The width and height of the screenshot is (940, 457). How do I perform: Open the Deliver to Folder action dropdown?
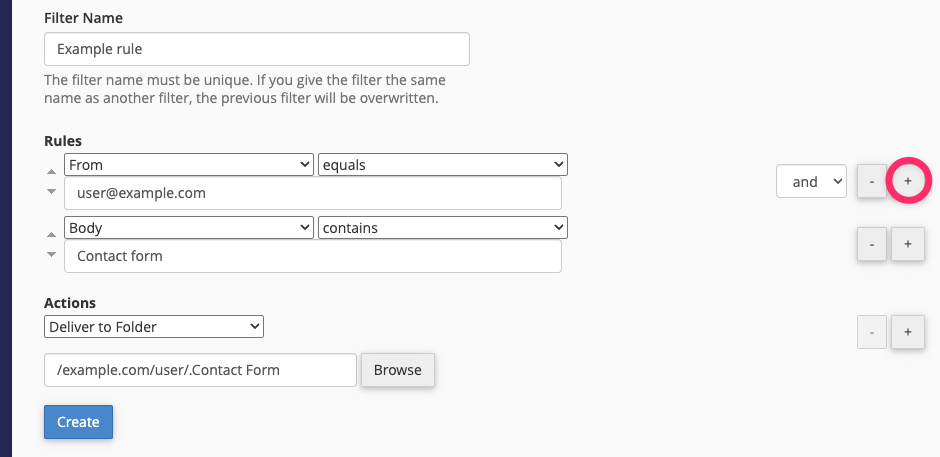point(154,326)
